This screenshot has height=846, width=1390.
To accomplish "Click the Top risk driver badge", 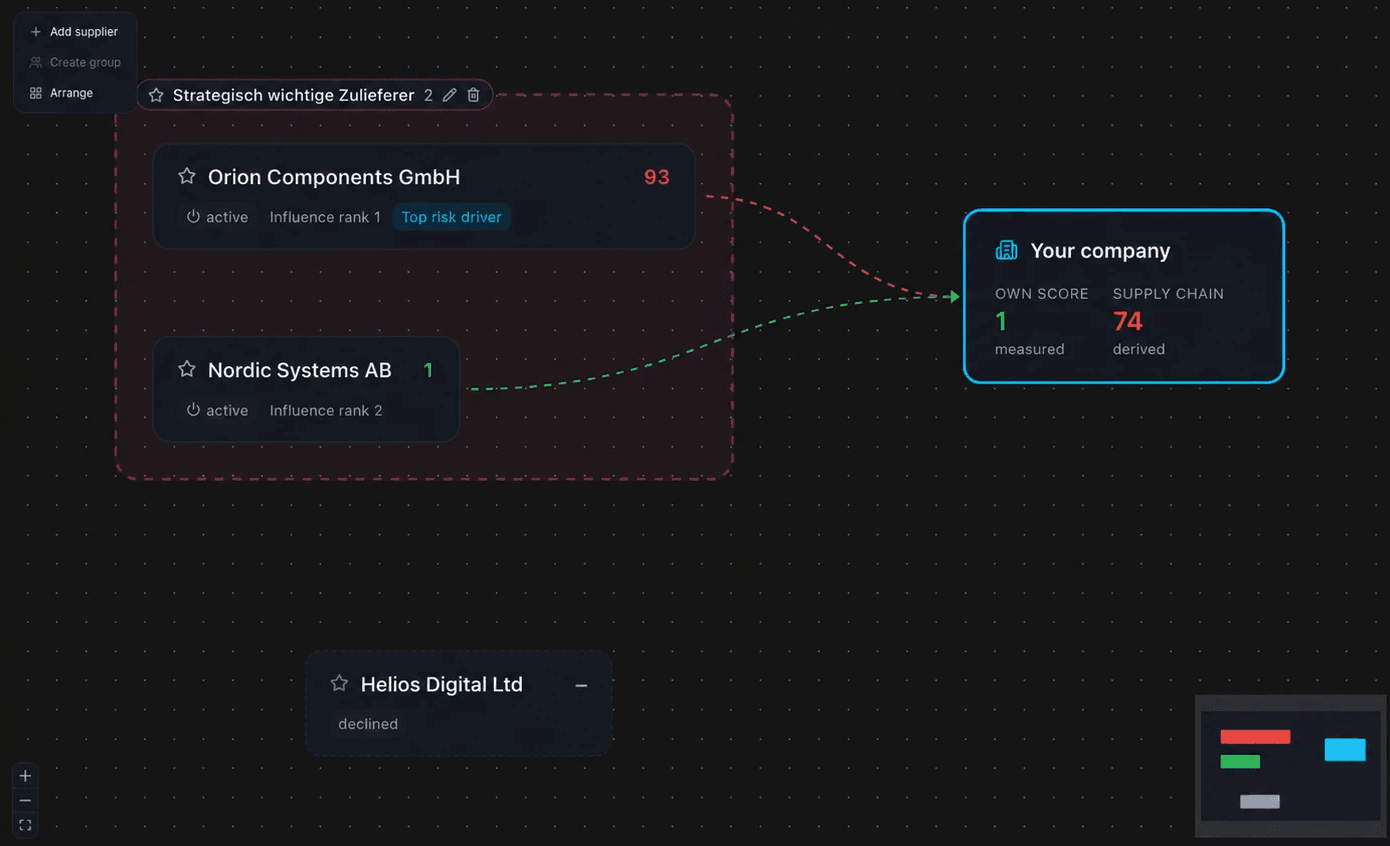I will point(452,217).
